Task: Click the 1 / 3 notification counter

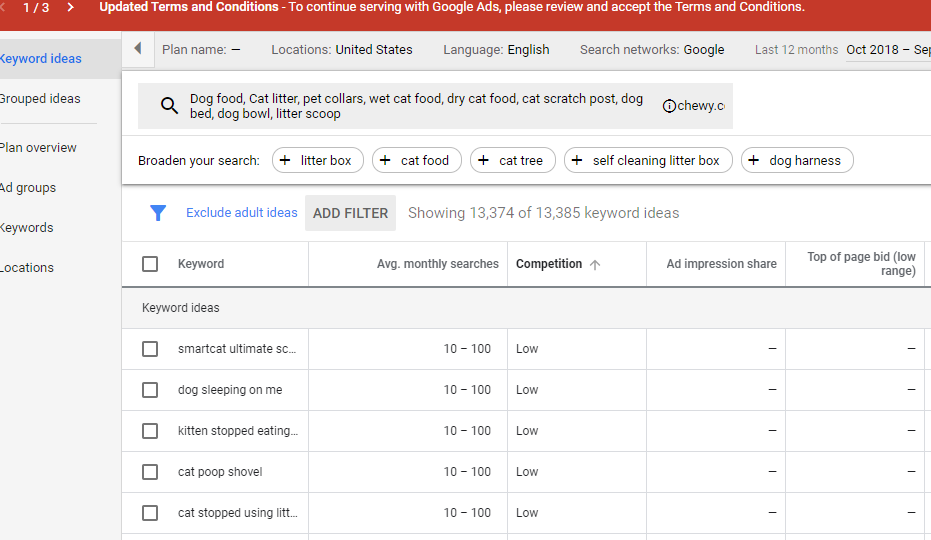Action: (x=36, y=8)
